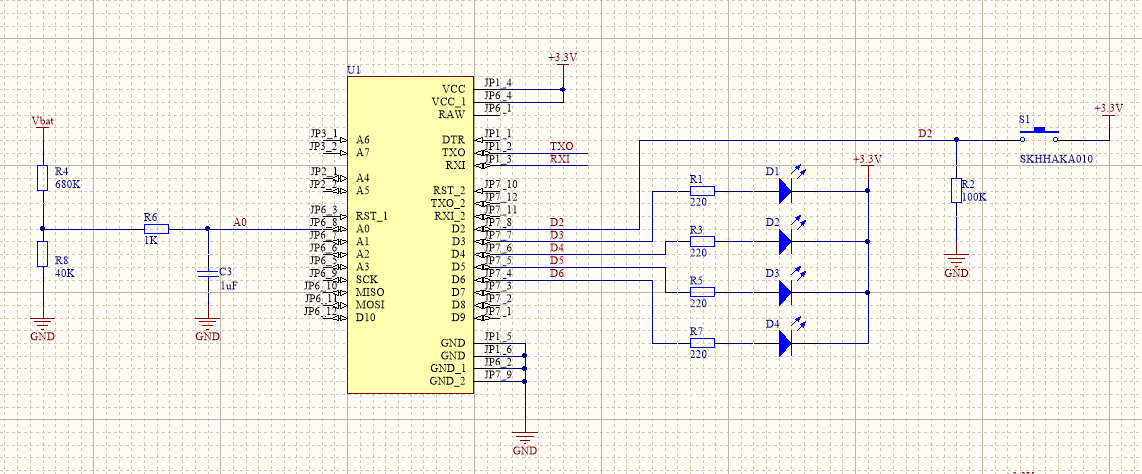Select +3.3V power port beside switch S1
Image resolution: width=1142 pixels, height=474 pixels.
tap(1107, 109)
